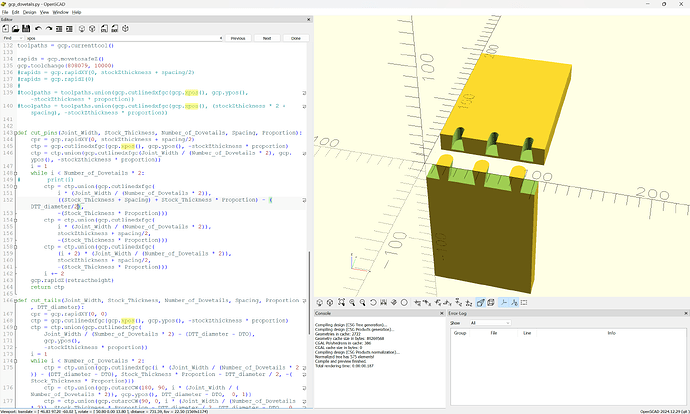Redo the edit using the toolbar icon
Viewport: 690px width, 414px height.
click(x=49, y=29)
